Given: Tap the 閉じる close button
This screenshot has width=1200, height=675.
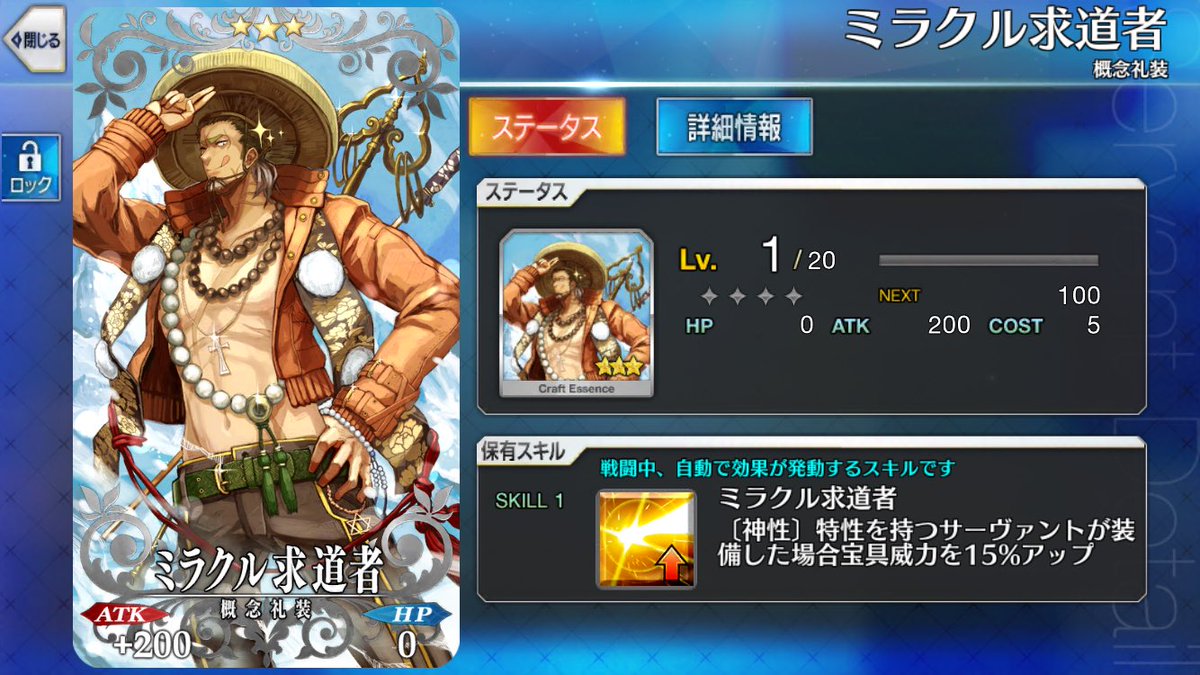Looking at the screenshot, I should (33, 40).
